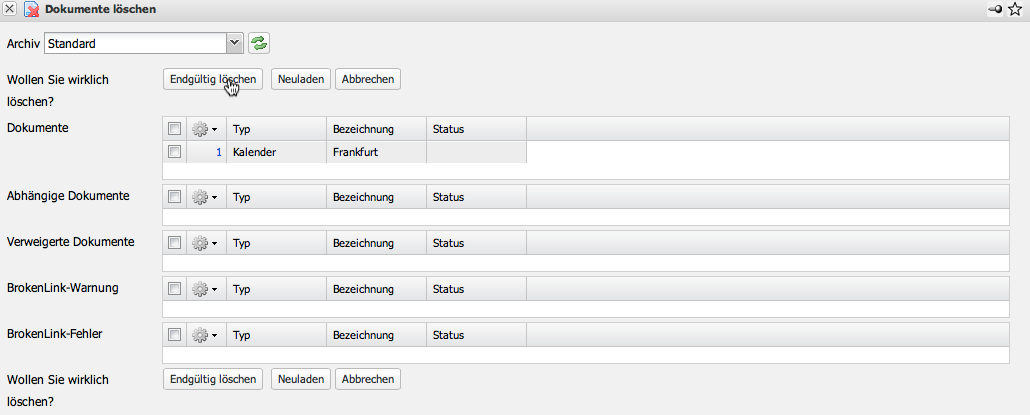Click the top Neuladen button
Screen dimensions: 1030x415
pyautogui.click(x=300, y=79)
